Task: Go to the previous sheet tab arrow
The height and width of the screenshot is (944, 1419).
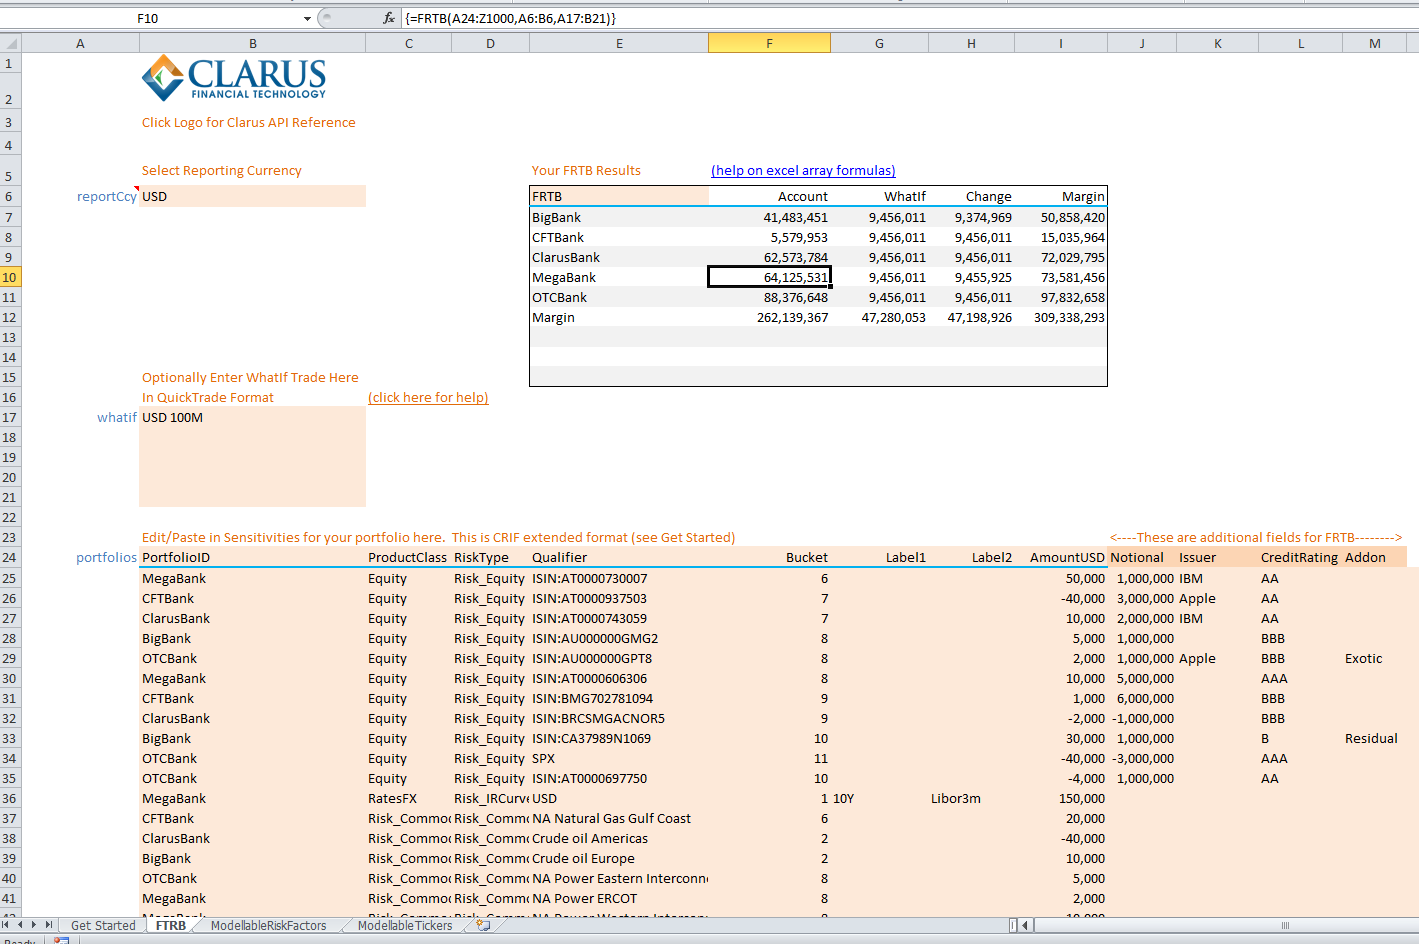Action: click(x=20, y=925)
